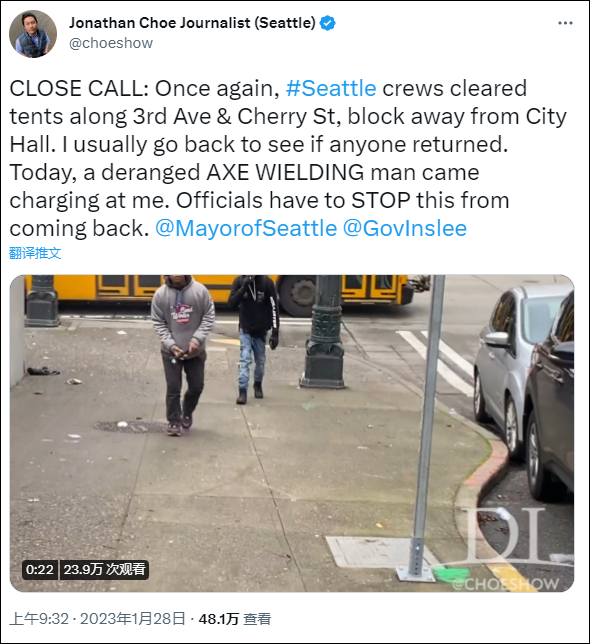The width and height of the screenshot is (590, 644).
Task: Open the @choeshow handle
Action: pos(111,43)
